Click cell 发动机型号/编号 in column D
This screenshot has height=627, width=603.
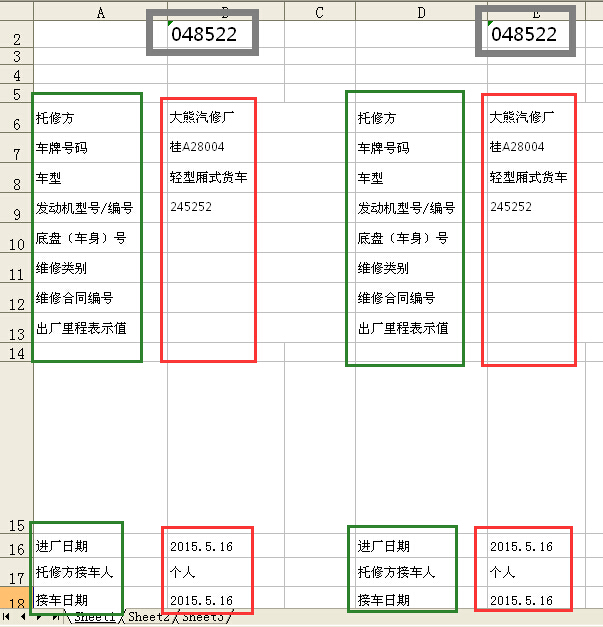click(406, 208)
